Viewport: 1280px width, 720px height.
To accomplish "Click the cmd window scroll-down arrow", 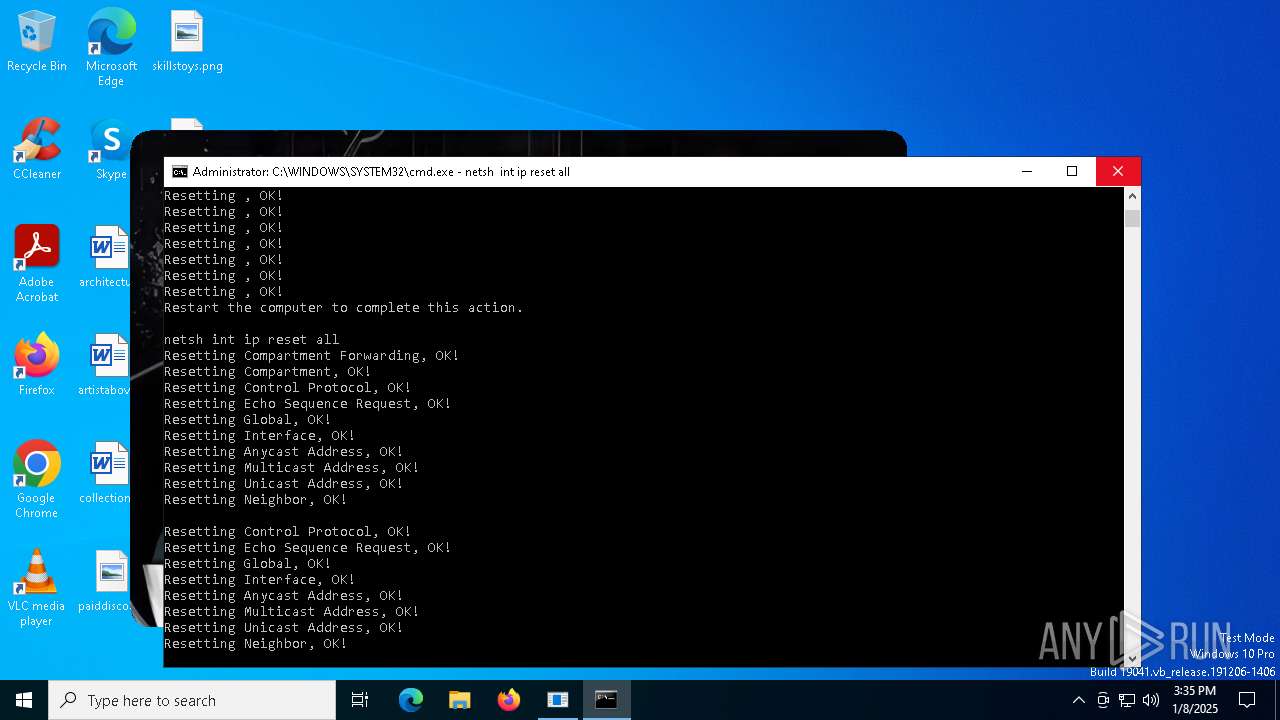I will pyautogui.click(x=1132, y=658).
